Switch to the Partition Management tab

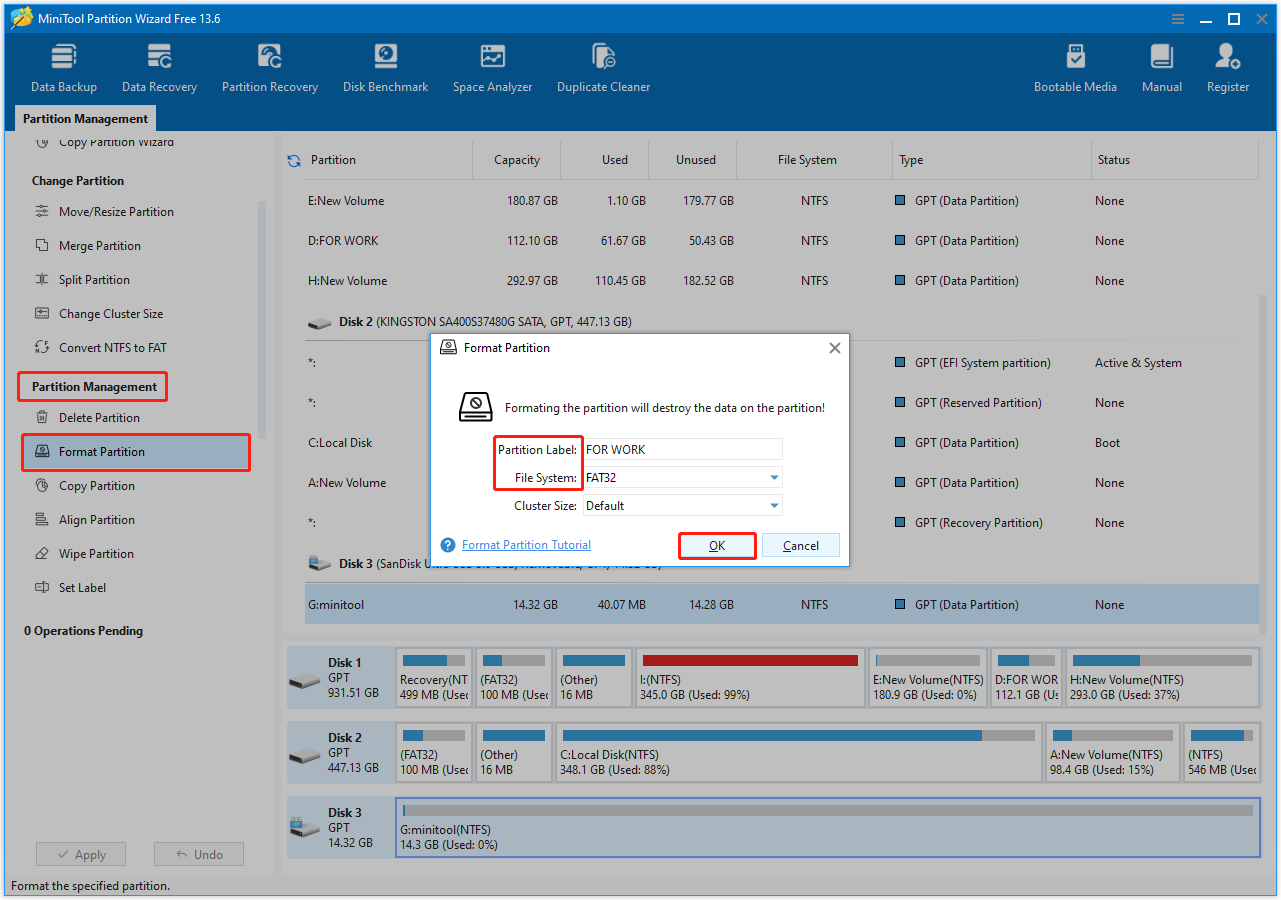click(x=85, y=118)
